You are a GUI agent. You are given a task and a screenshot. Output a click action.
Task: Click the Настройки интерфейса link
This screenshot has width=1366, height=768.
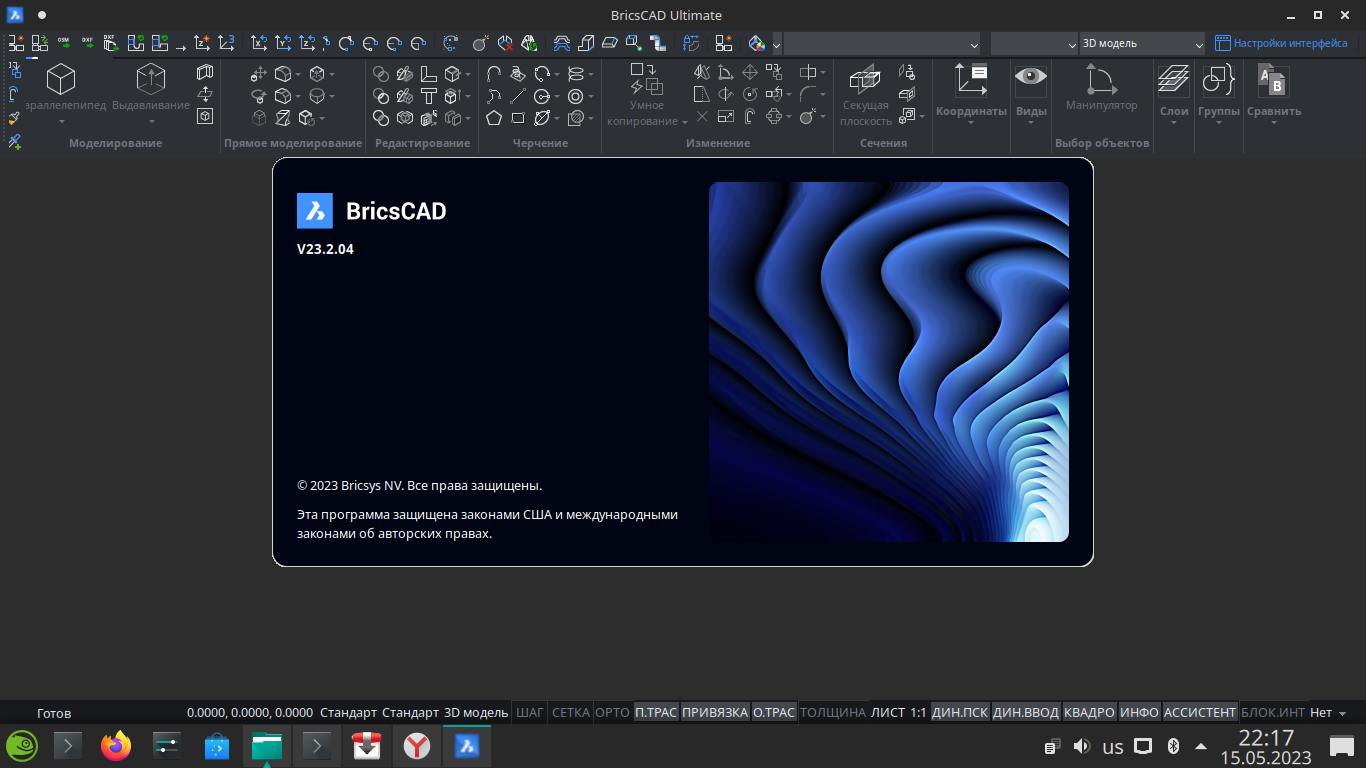(1290, 43)
